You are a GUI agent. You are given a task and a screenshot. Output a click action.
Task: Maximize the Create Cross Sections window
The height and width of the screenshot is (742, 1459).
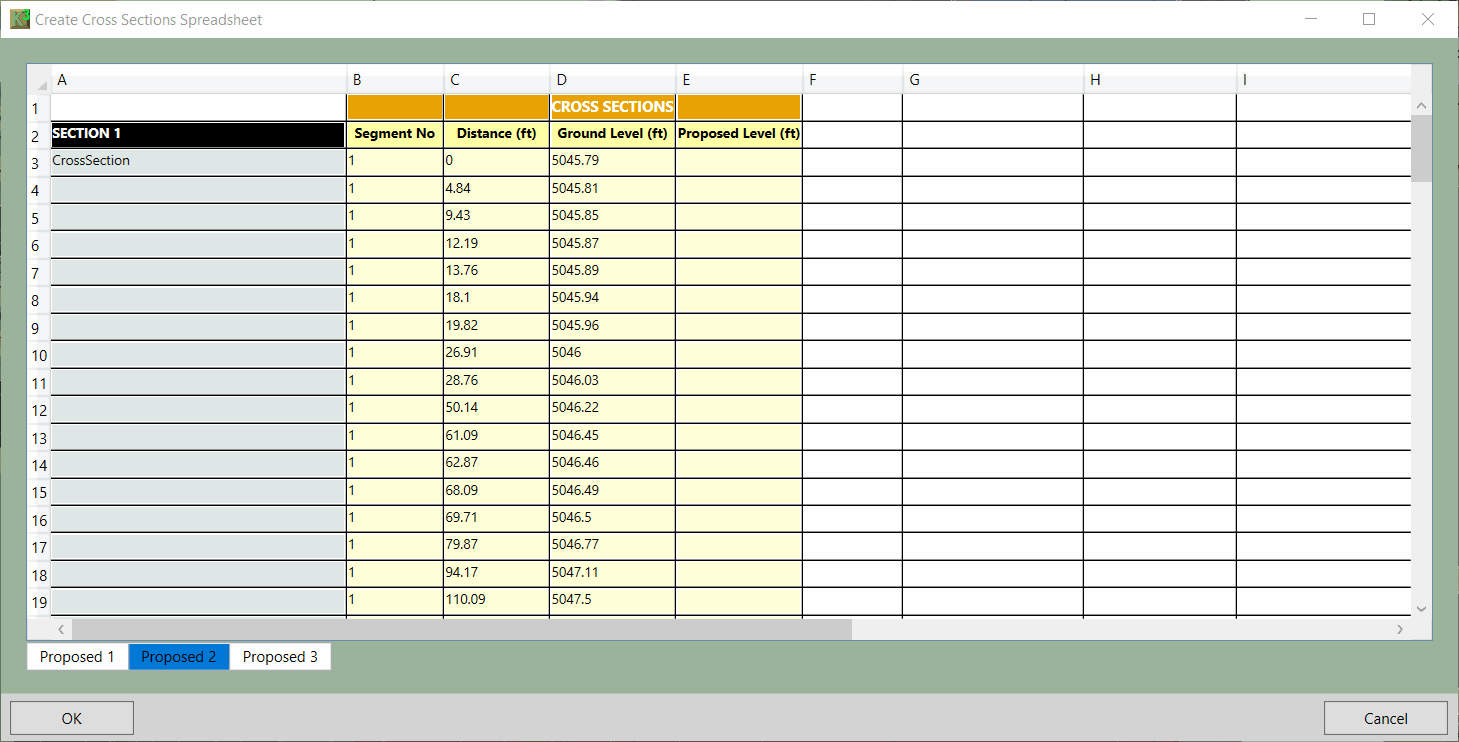[1369, 19]
